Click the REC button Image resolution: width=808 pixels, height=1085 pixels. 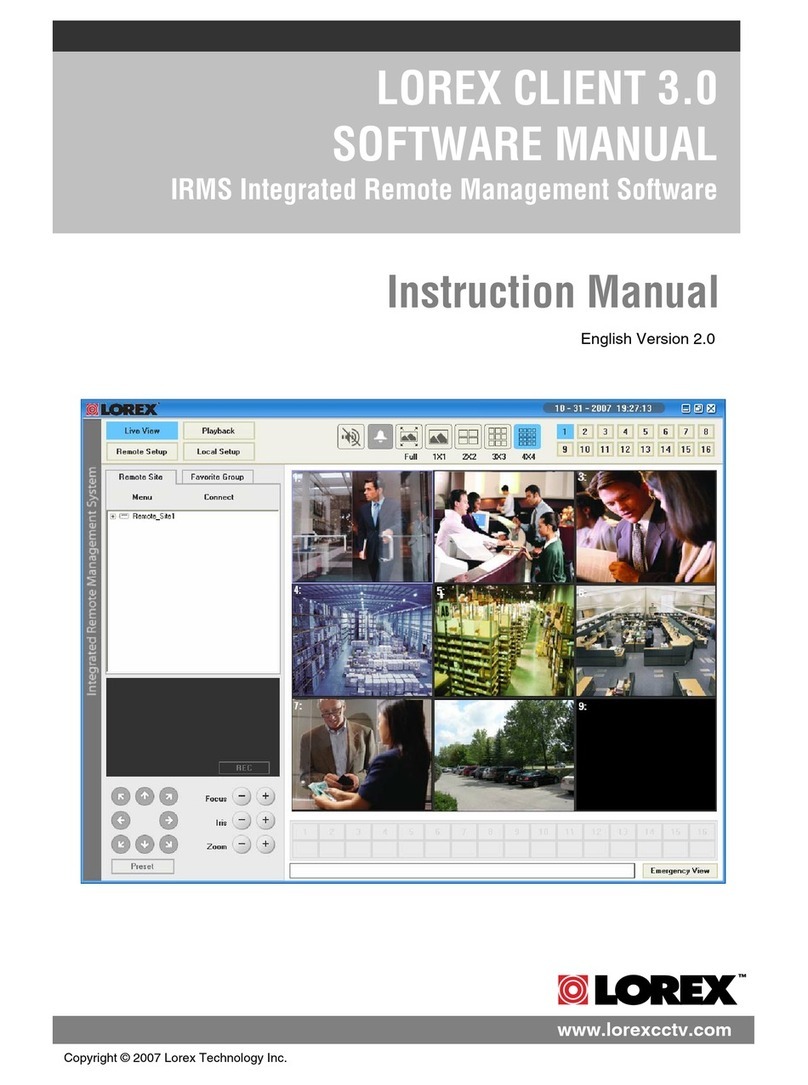[244, 768]
